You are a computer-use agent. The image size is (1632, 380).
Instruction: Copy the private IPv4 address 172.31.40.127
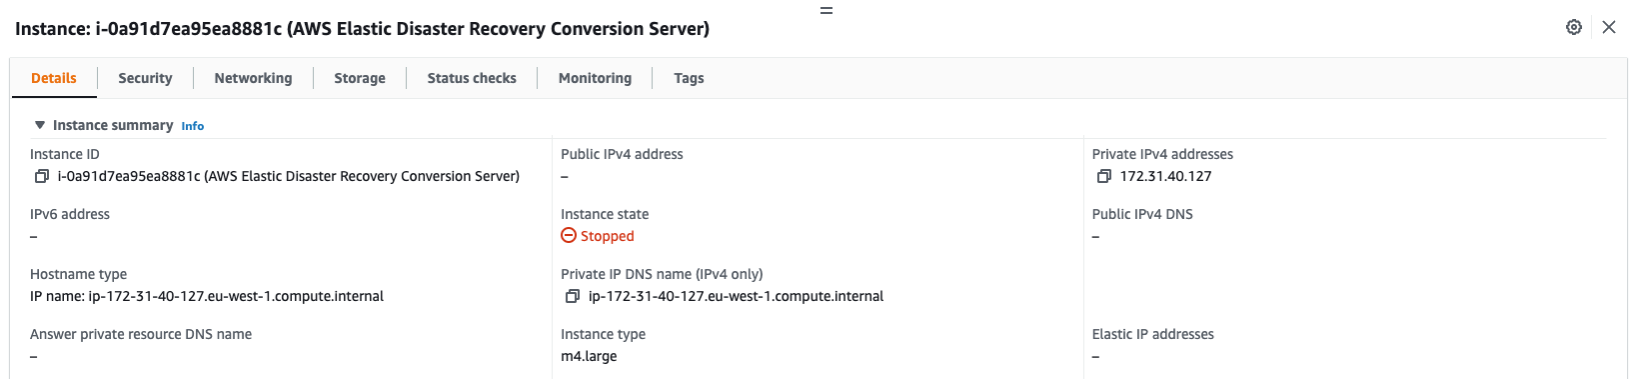[1103, 177]
